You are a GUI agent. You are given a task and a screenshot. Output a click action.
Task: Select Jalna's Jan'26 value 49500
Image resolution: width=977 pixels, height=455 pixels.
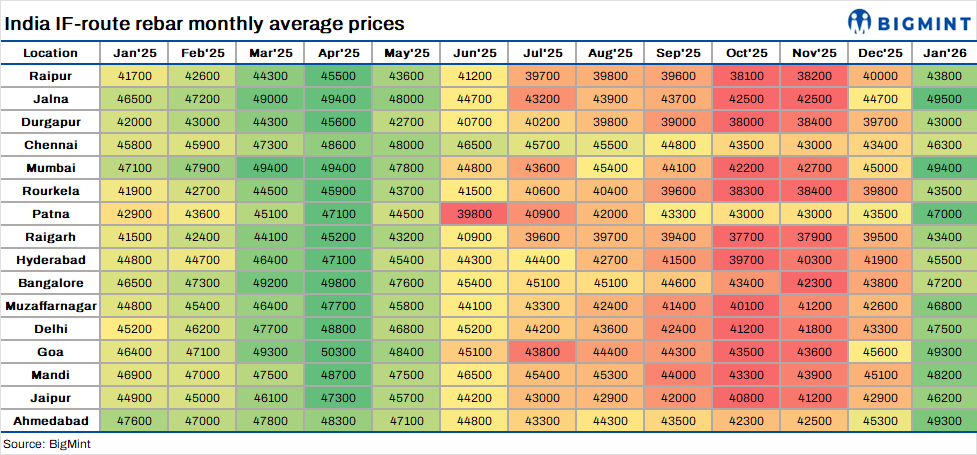click(944, 98)
